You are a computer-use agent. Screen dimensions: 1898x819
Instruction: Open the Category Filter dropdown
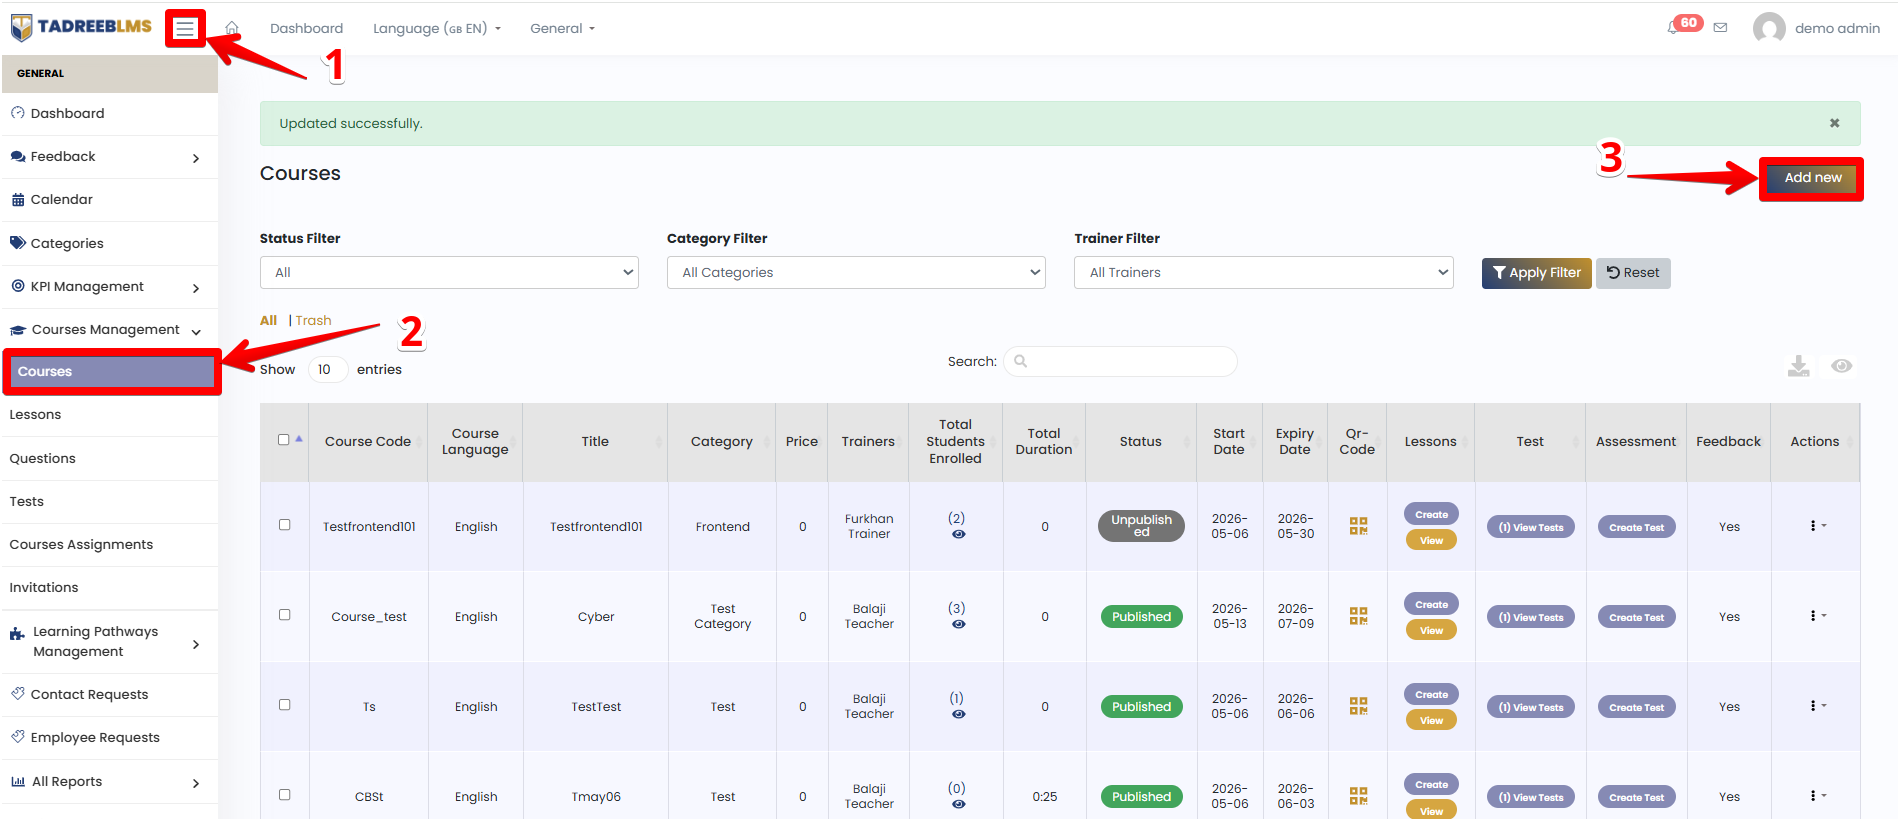[x=856, y=272]
